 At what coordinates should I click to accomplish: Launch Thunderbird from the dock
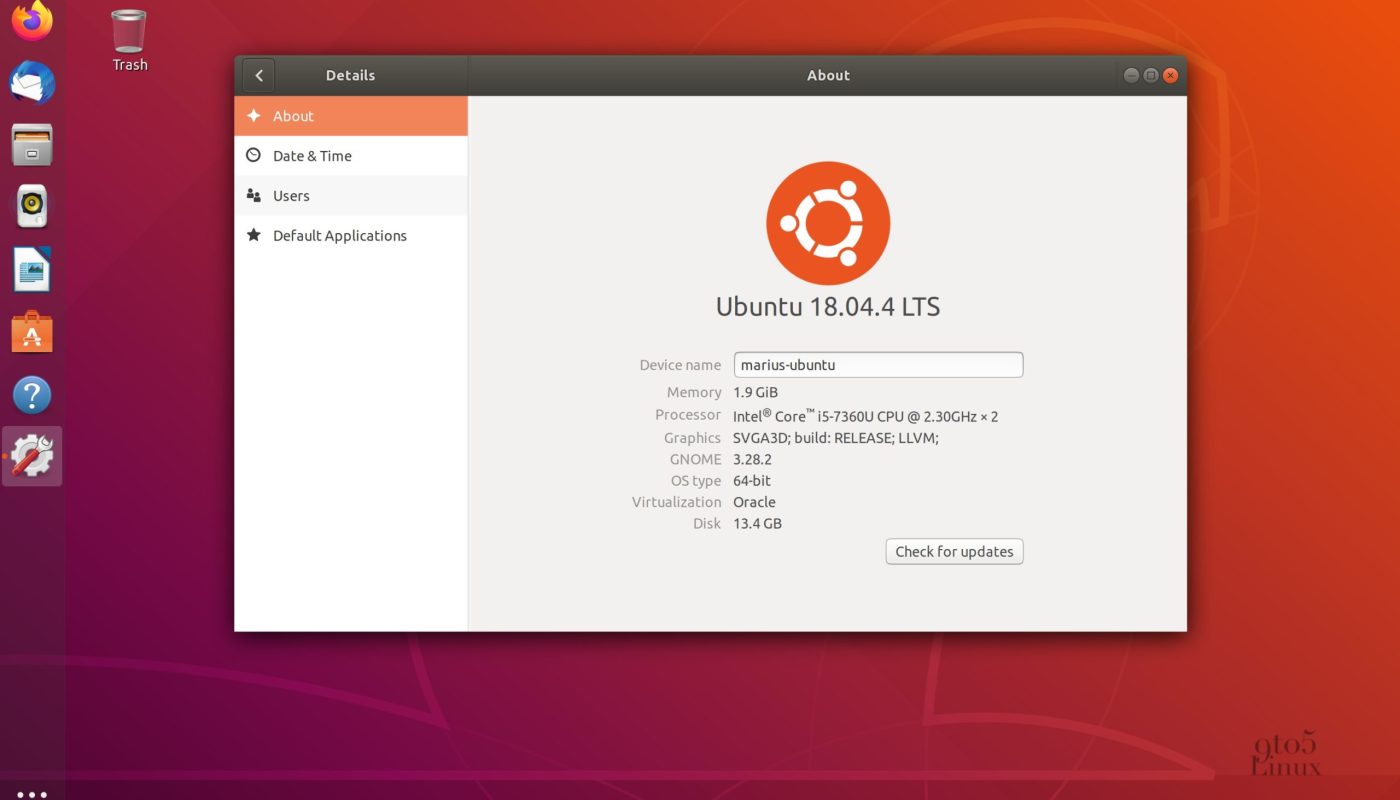[x=31, y=84]
